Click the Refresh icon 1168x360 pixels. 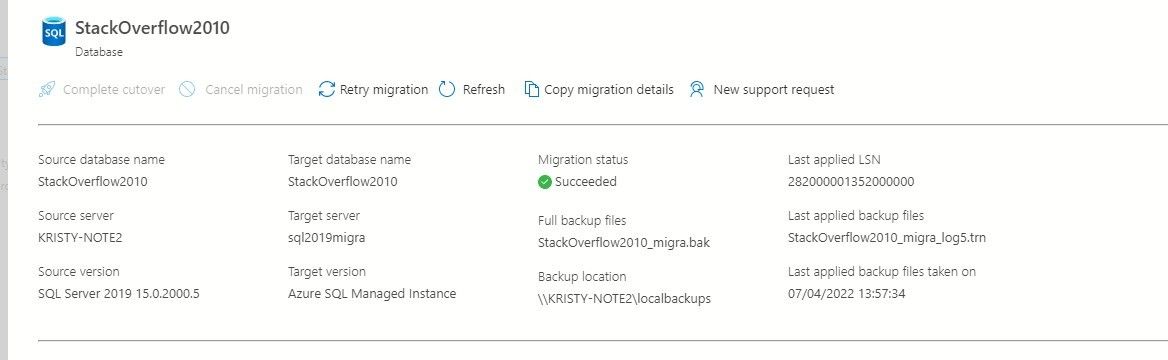[447, 89]
